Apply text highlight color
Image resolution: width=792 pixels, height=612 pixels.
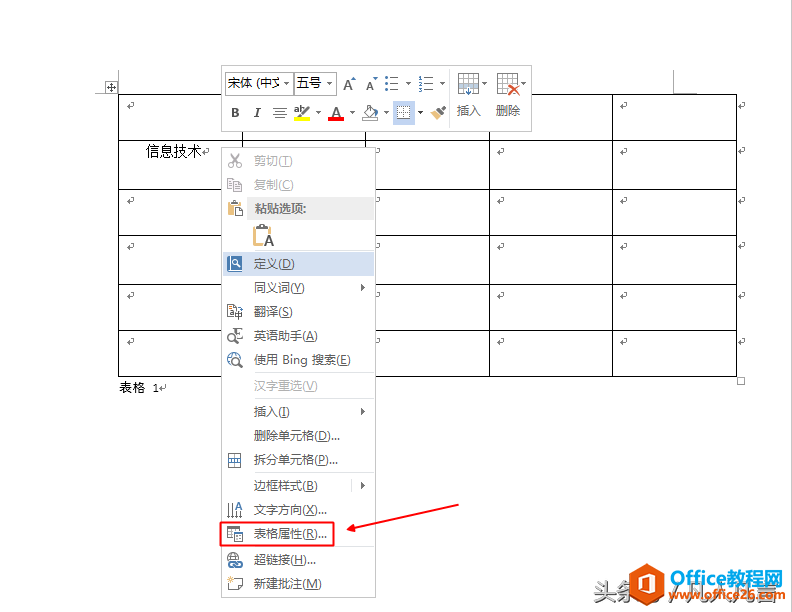pyautogui.click(x=302, y=113)
